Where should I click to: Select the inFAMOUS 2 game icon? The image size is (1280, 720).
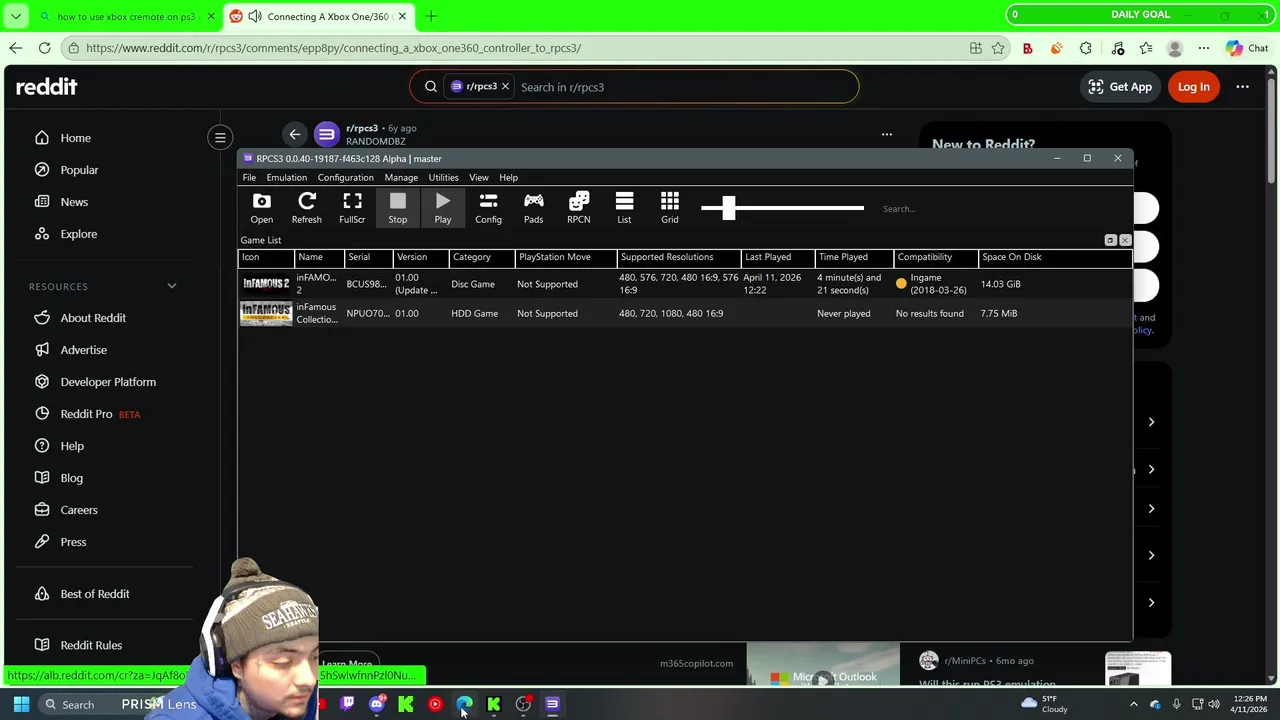[x=266, y=284]
